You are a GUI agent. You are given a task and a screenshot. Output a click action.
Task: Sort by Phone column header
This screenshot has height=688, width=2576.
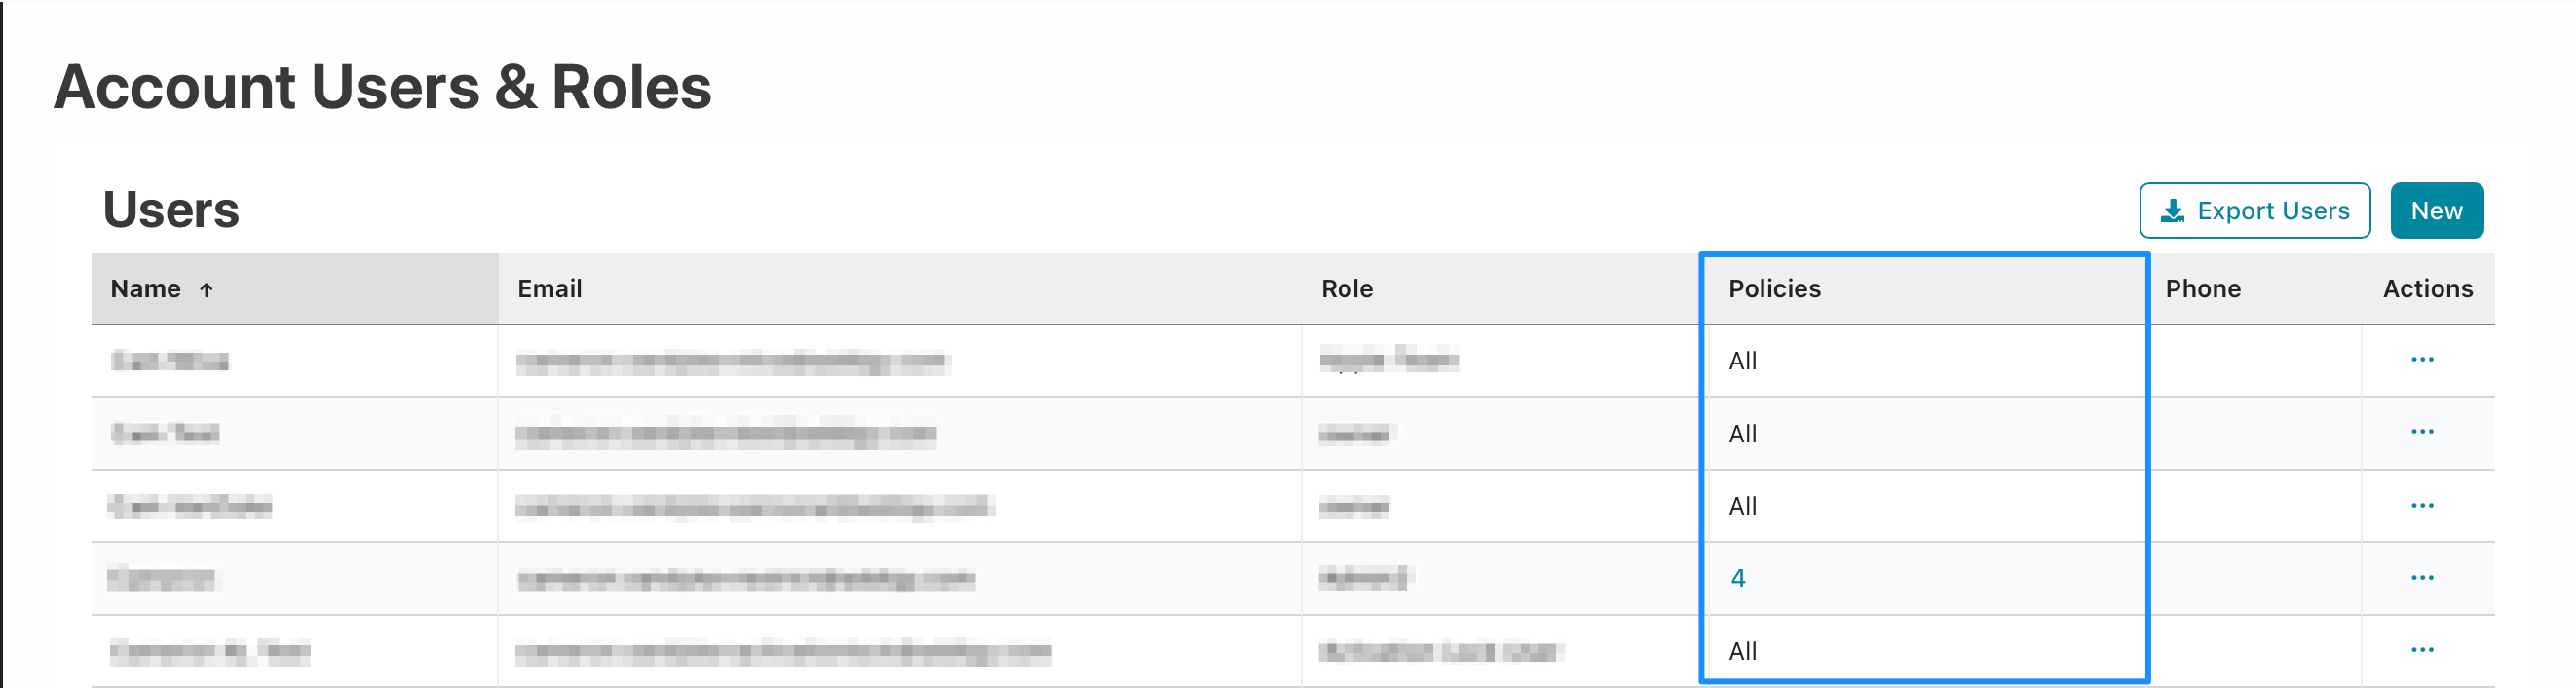click(x=2202, y=289)
